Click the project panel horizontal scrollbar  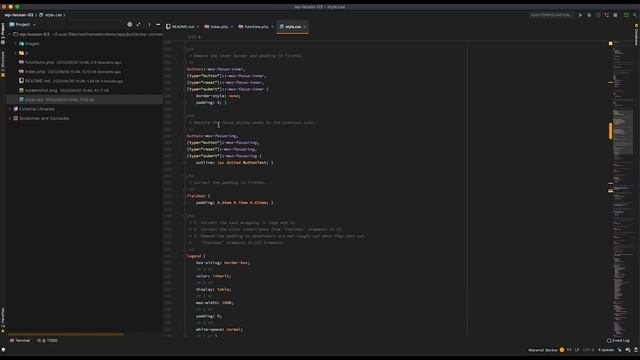[x=65, y=334]
